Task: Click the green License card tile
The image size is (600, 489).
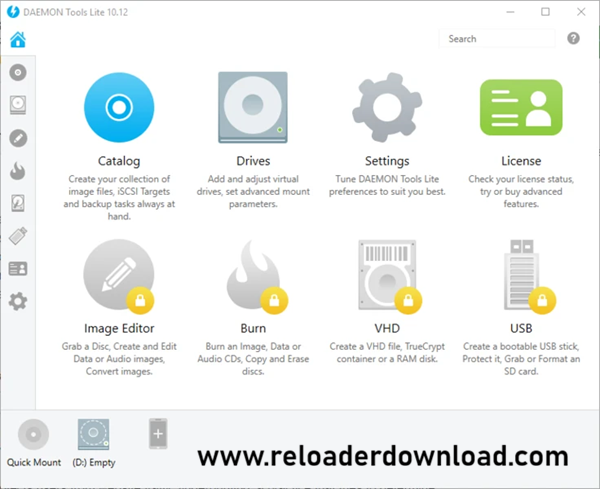Action: (521, 108)
